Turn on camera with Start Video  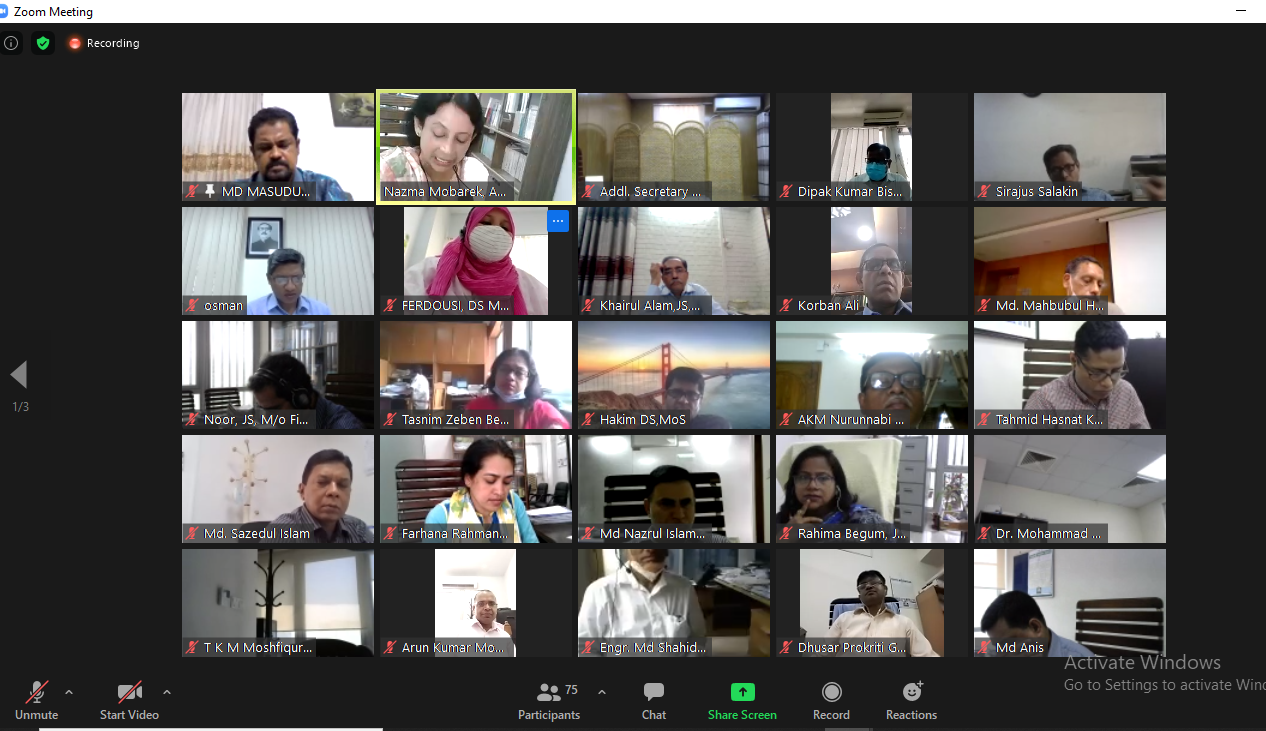(x=129, y=700)
